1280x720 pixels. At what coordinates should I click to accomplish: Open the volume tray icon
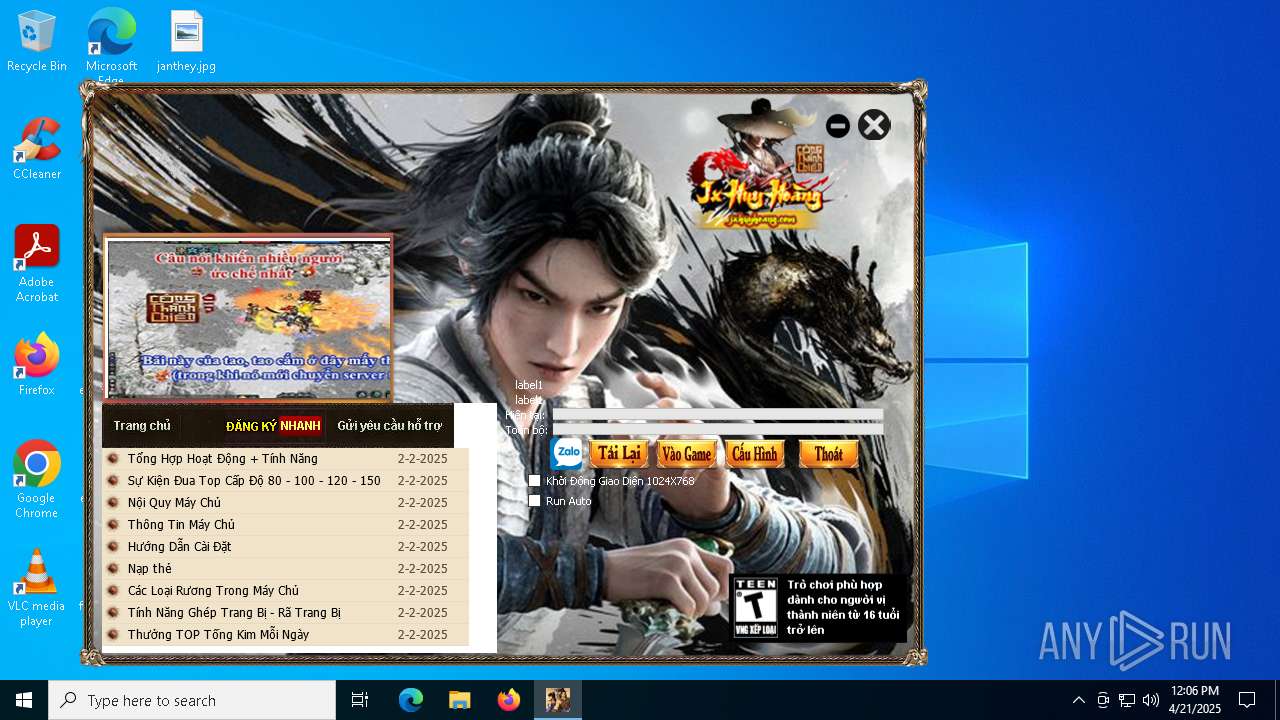pyautogui.click(x=1151, y=700)
